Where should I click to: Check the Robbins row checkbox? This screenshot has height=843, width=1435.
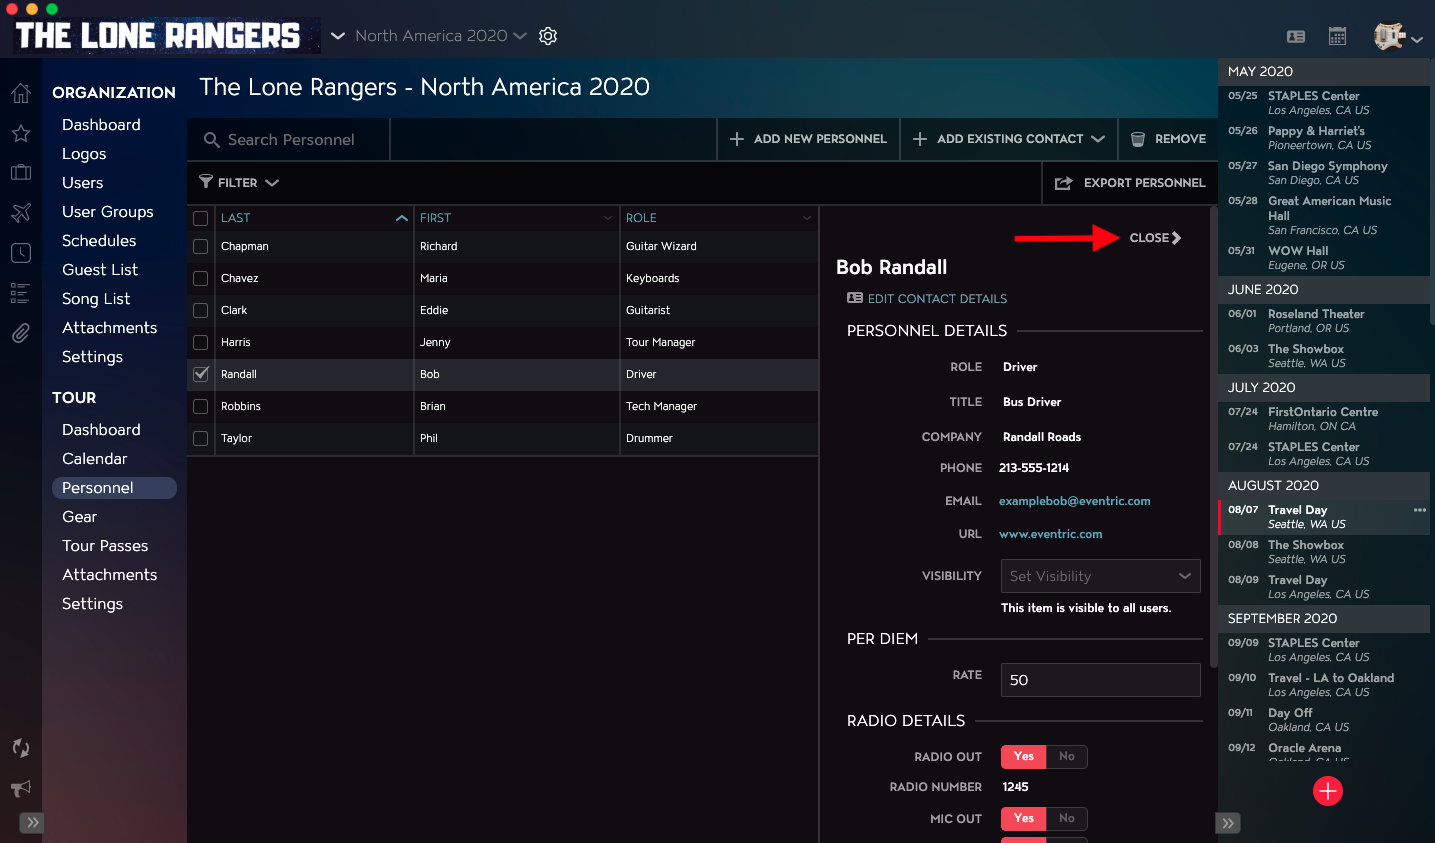click(x=201, y=406)
